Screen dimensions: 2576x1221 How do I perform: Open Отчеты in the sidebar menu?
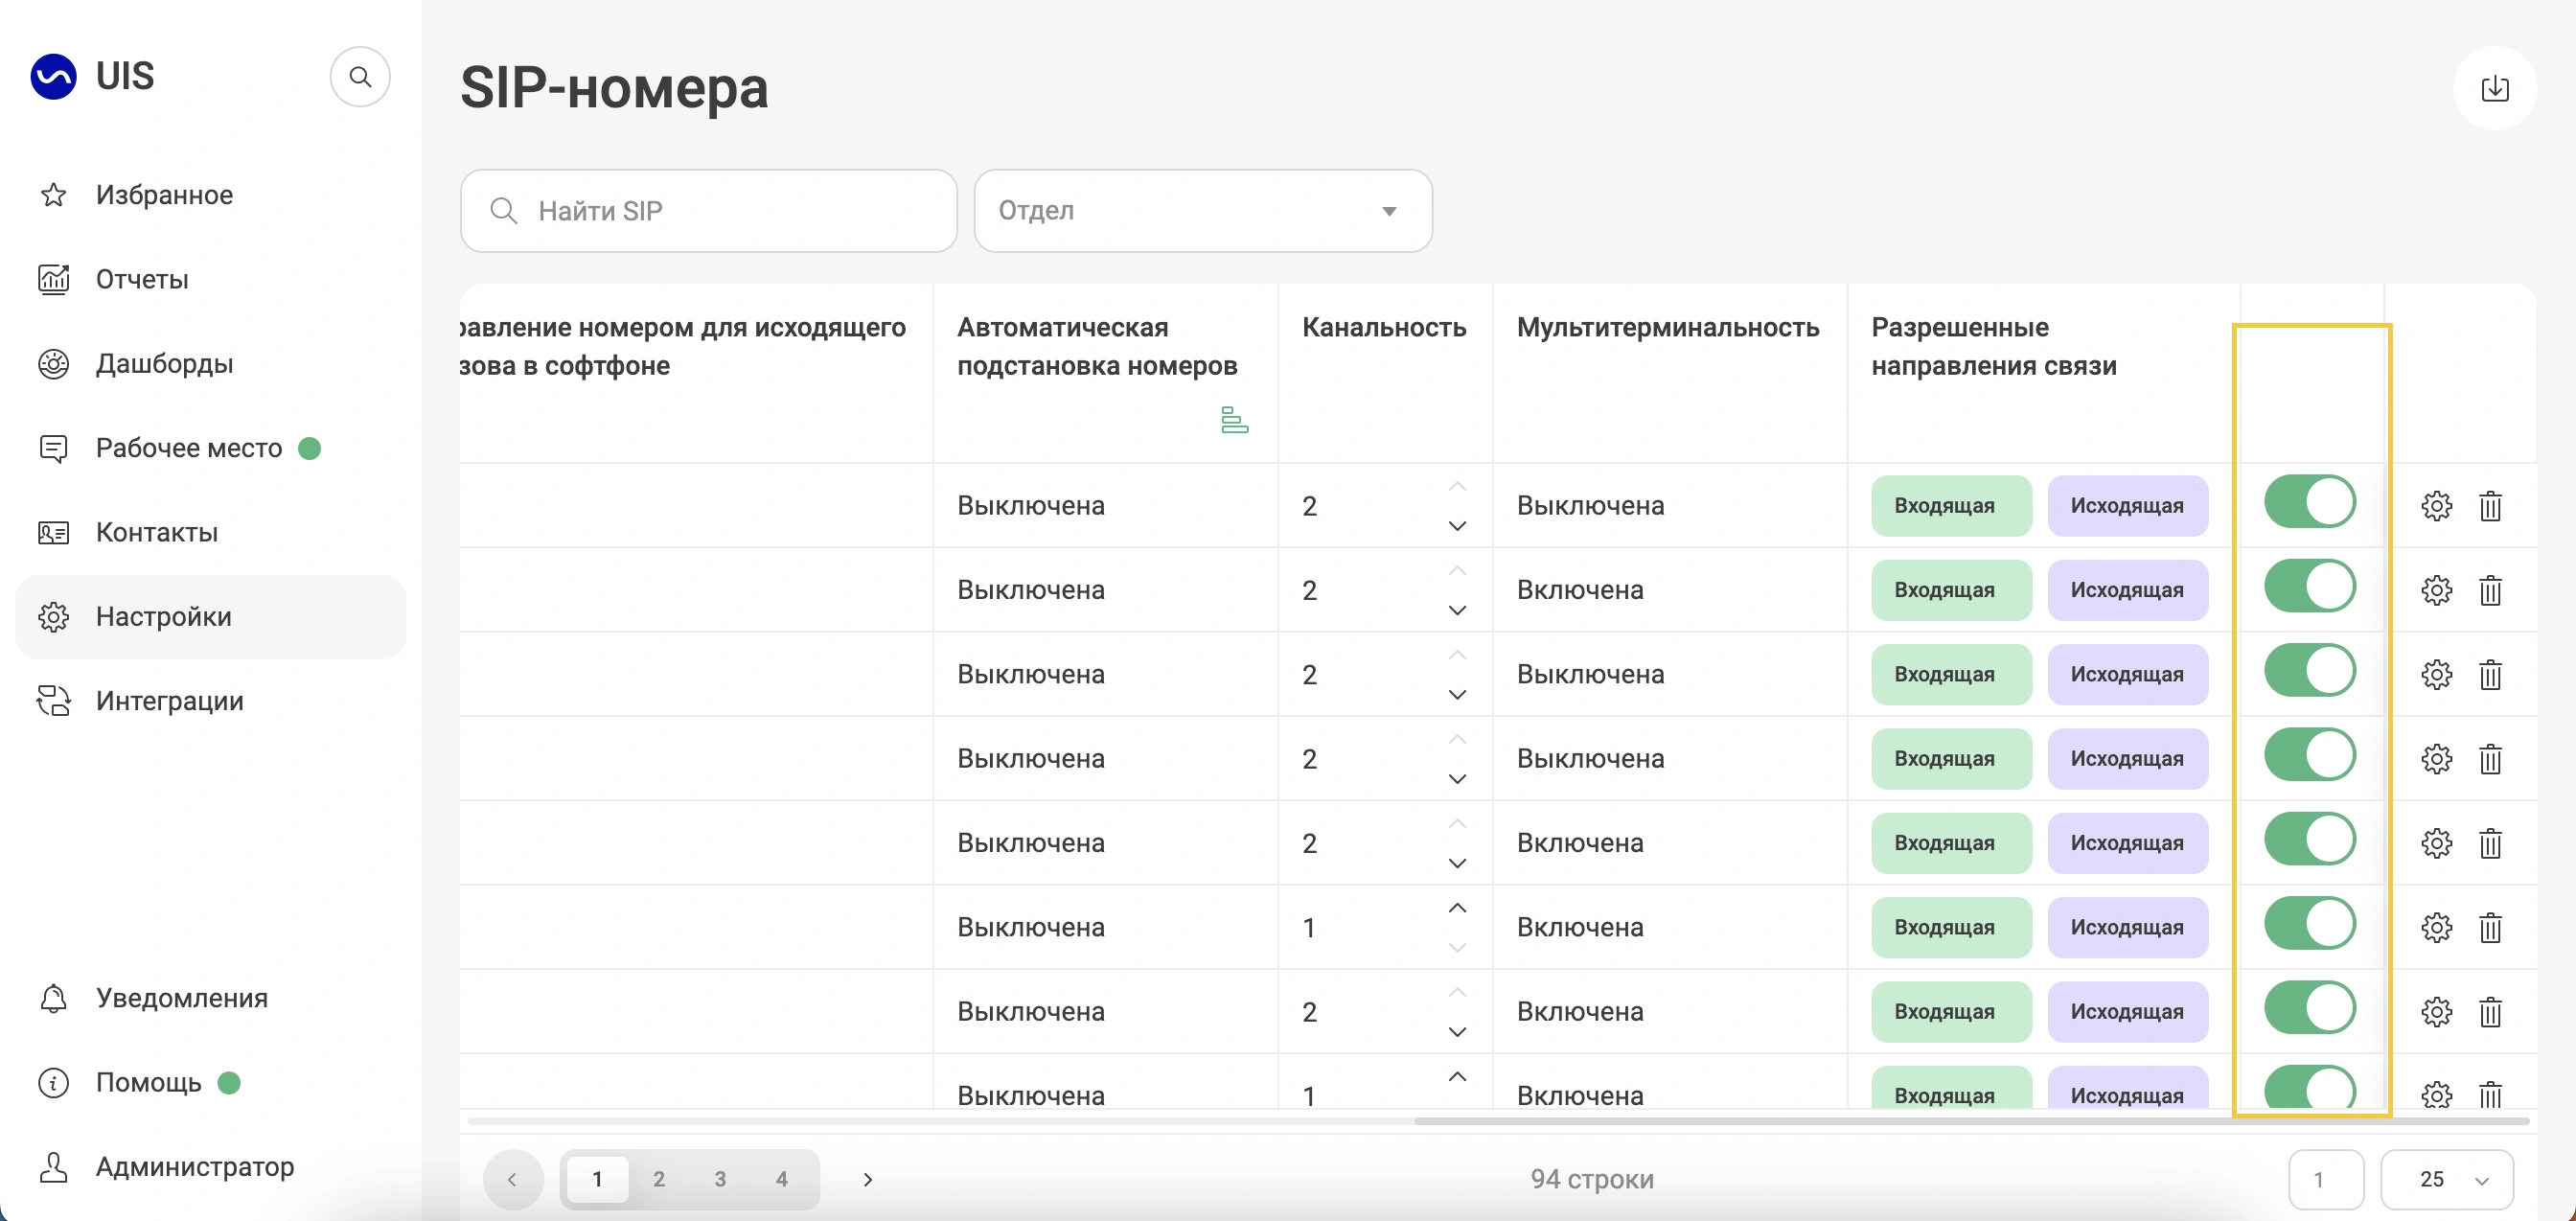pos(142,279)
